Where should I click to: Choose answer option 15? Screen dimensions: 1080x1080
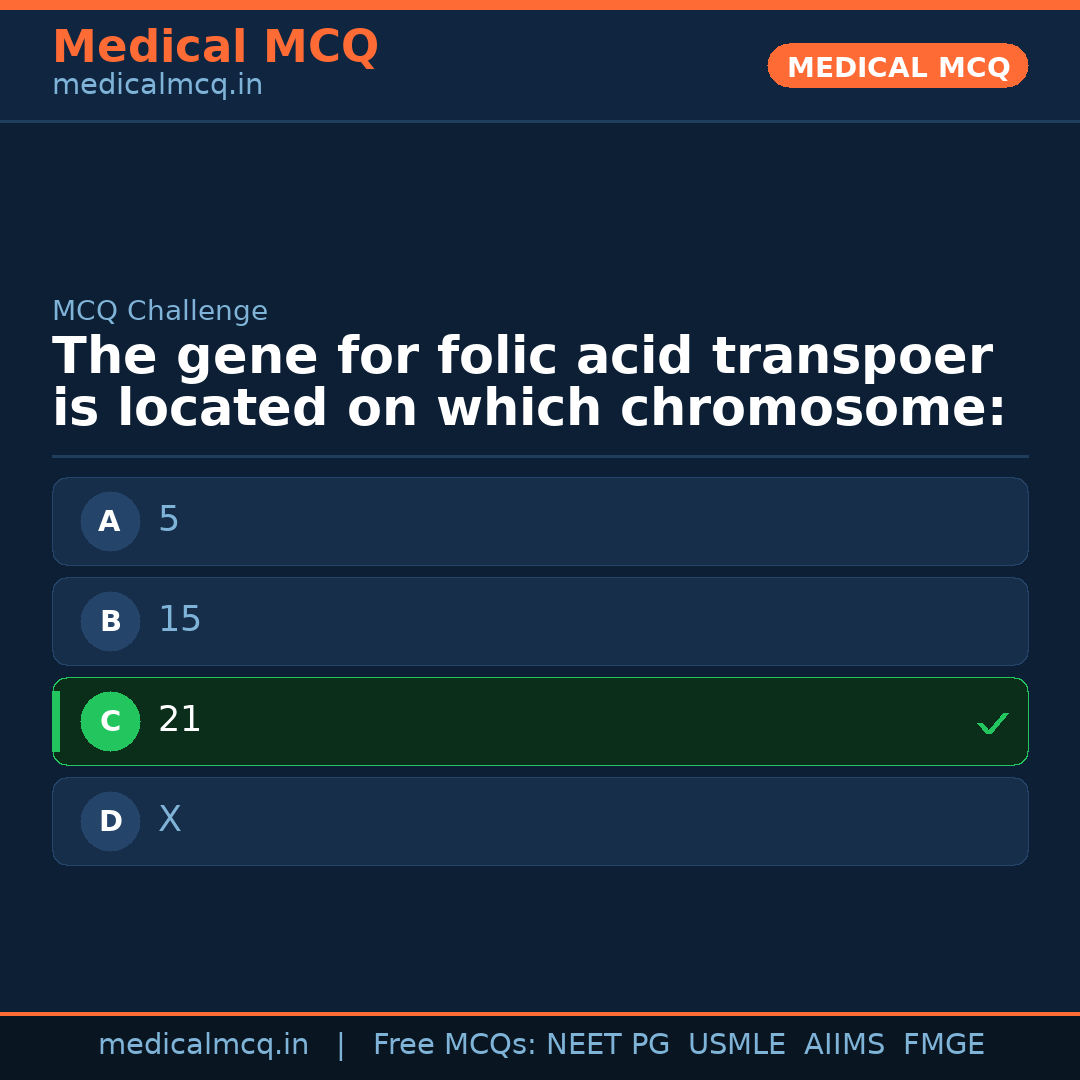540,621
